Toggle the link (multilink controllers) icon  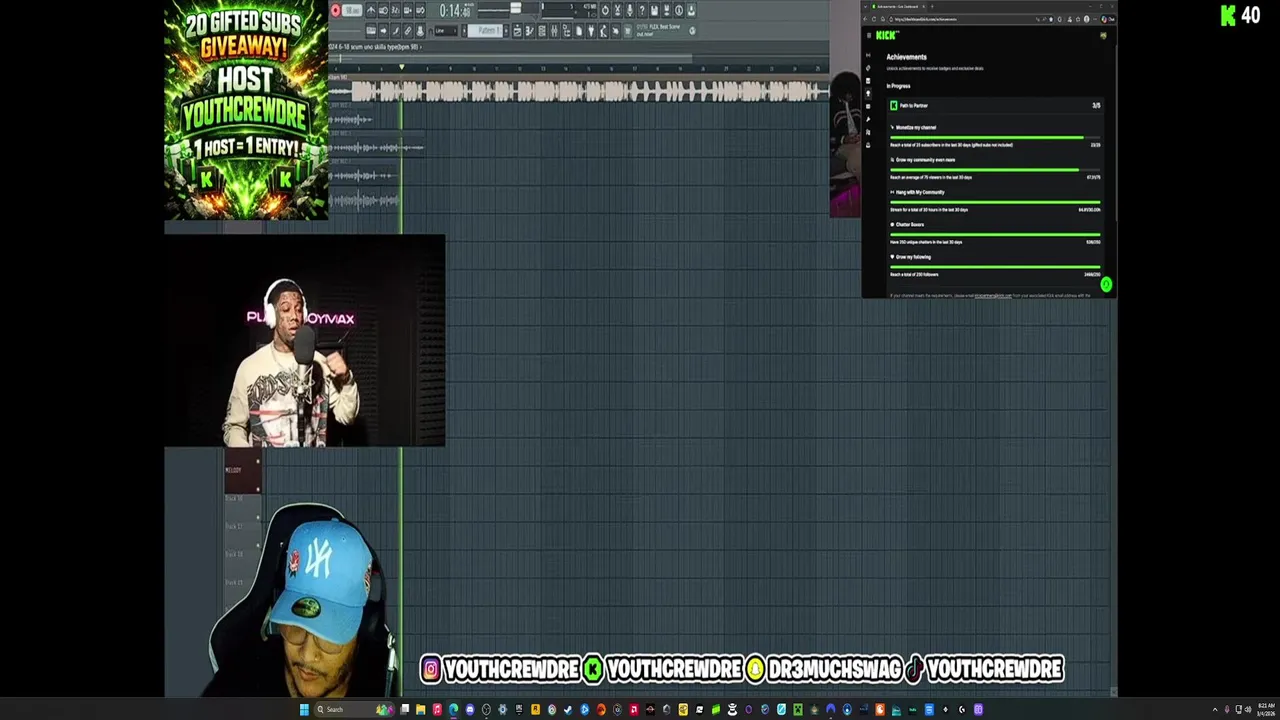(408, 30)
